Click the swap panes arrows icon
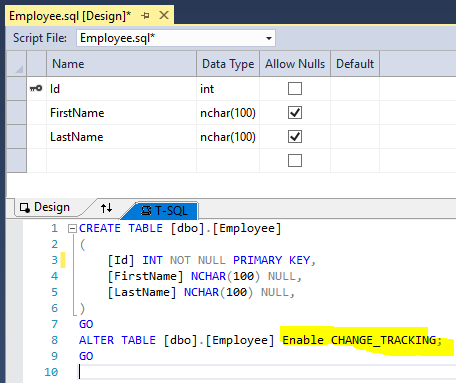The height and width of the screenshot is (383, 456). click(x=106, y=208)
